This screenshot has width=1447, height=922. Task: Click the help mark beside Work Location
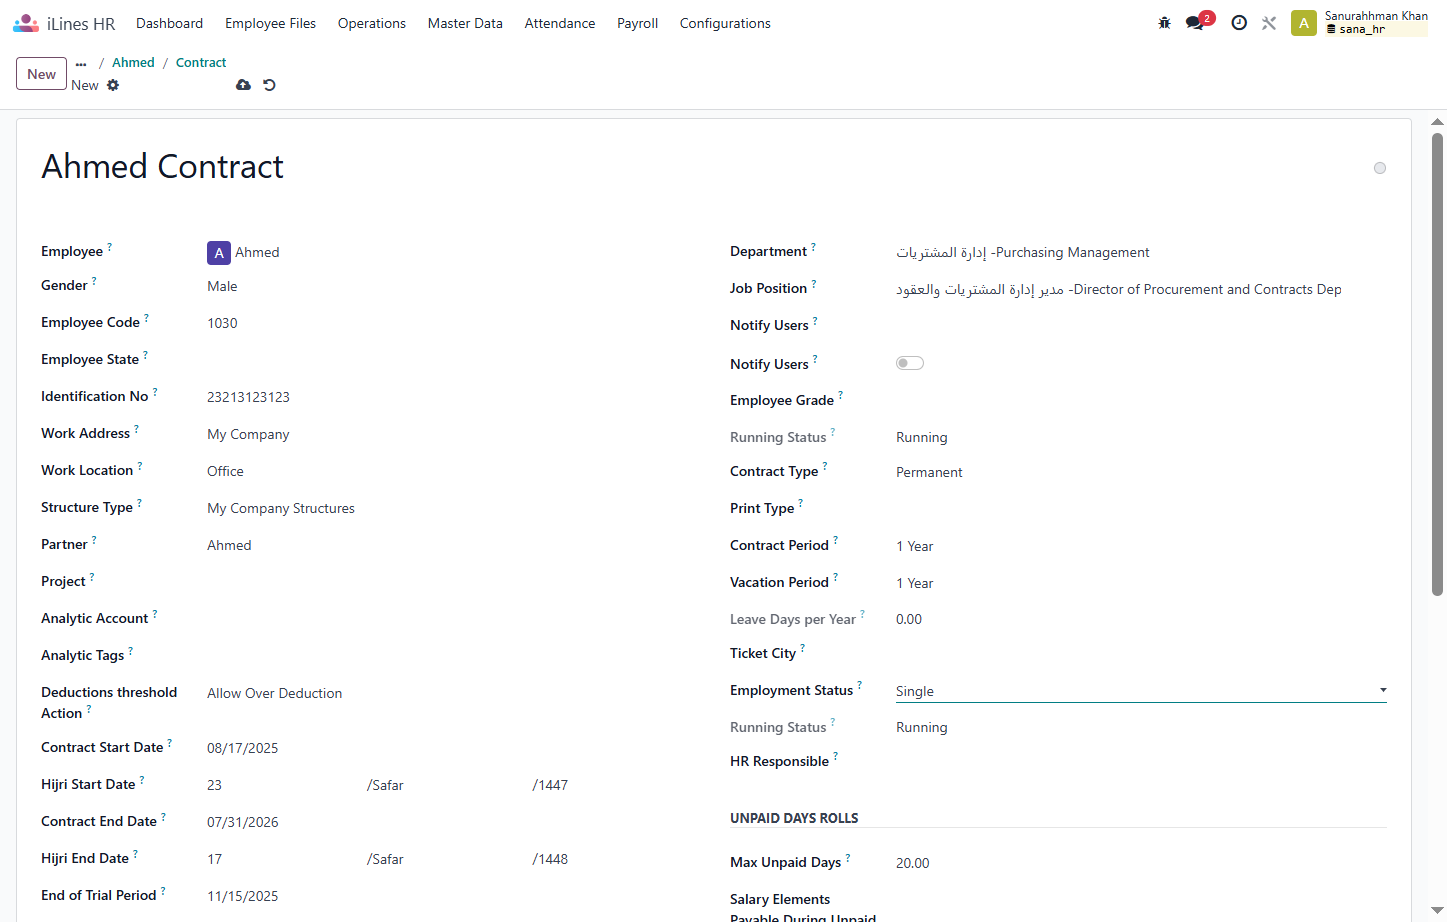point(140,466)
